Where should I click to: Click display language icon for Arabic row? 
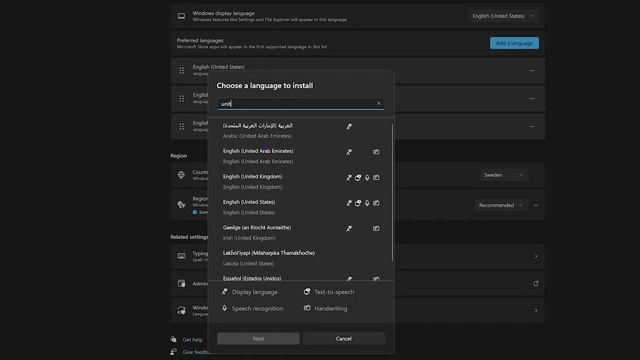pyautogui.click(x=349, y=127)
